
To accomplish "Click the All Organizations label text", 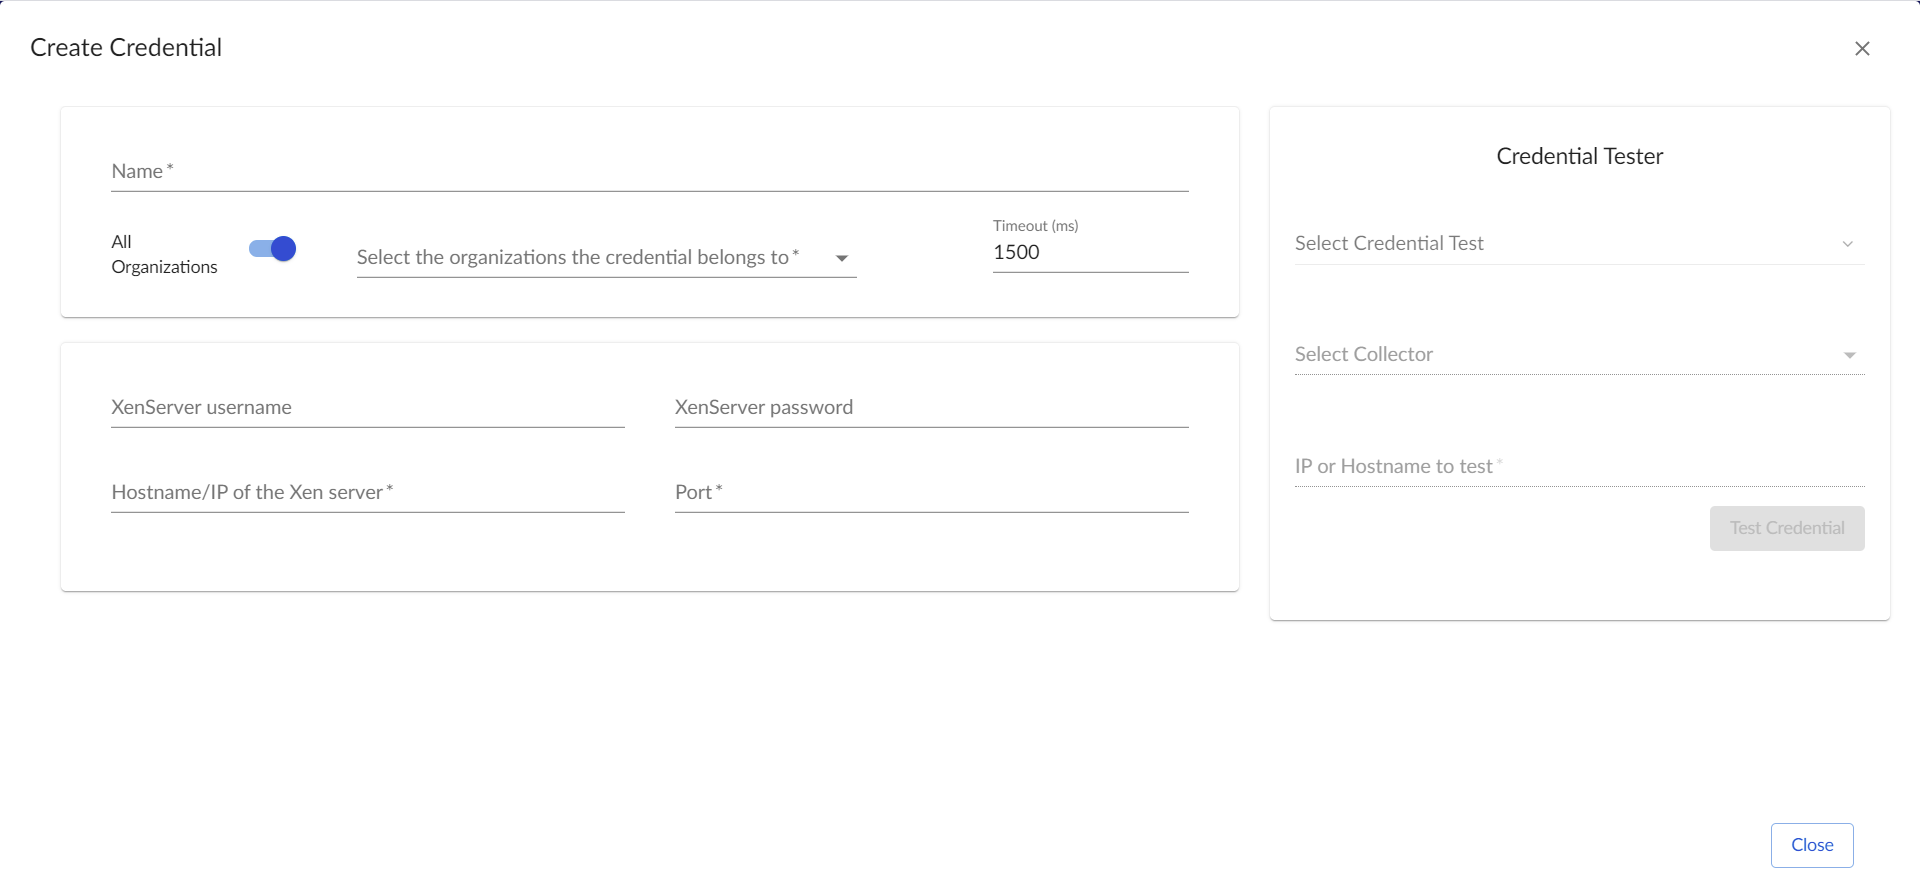I will 164,254.
